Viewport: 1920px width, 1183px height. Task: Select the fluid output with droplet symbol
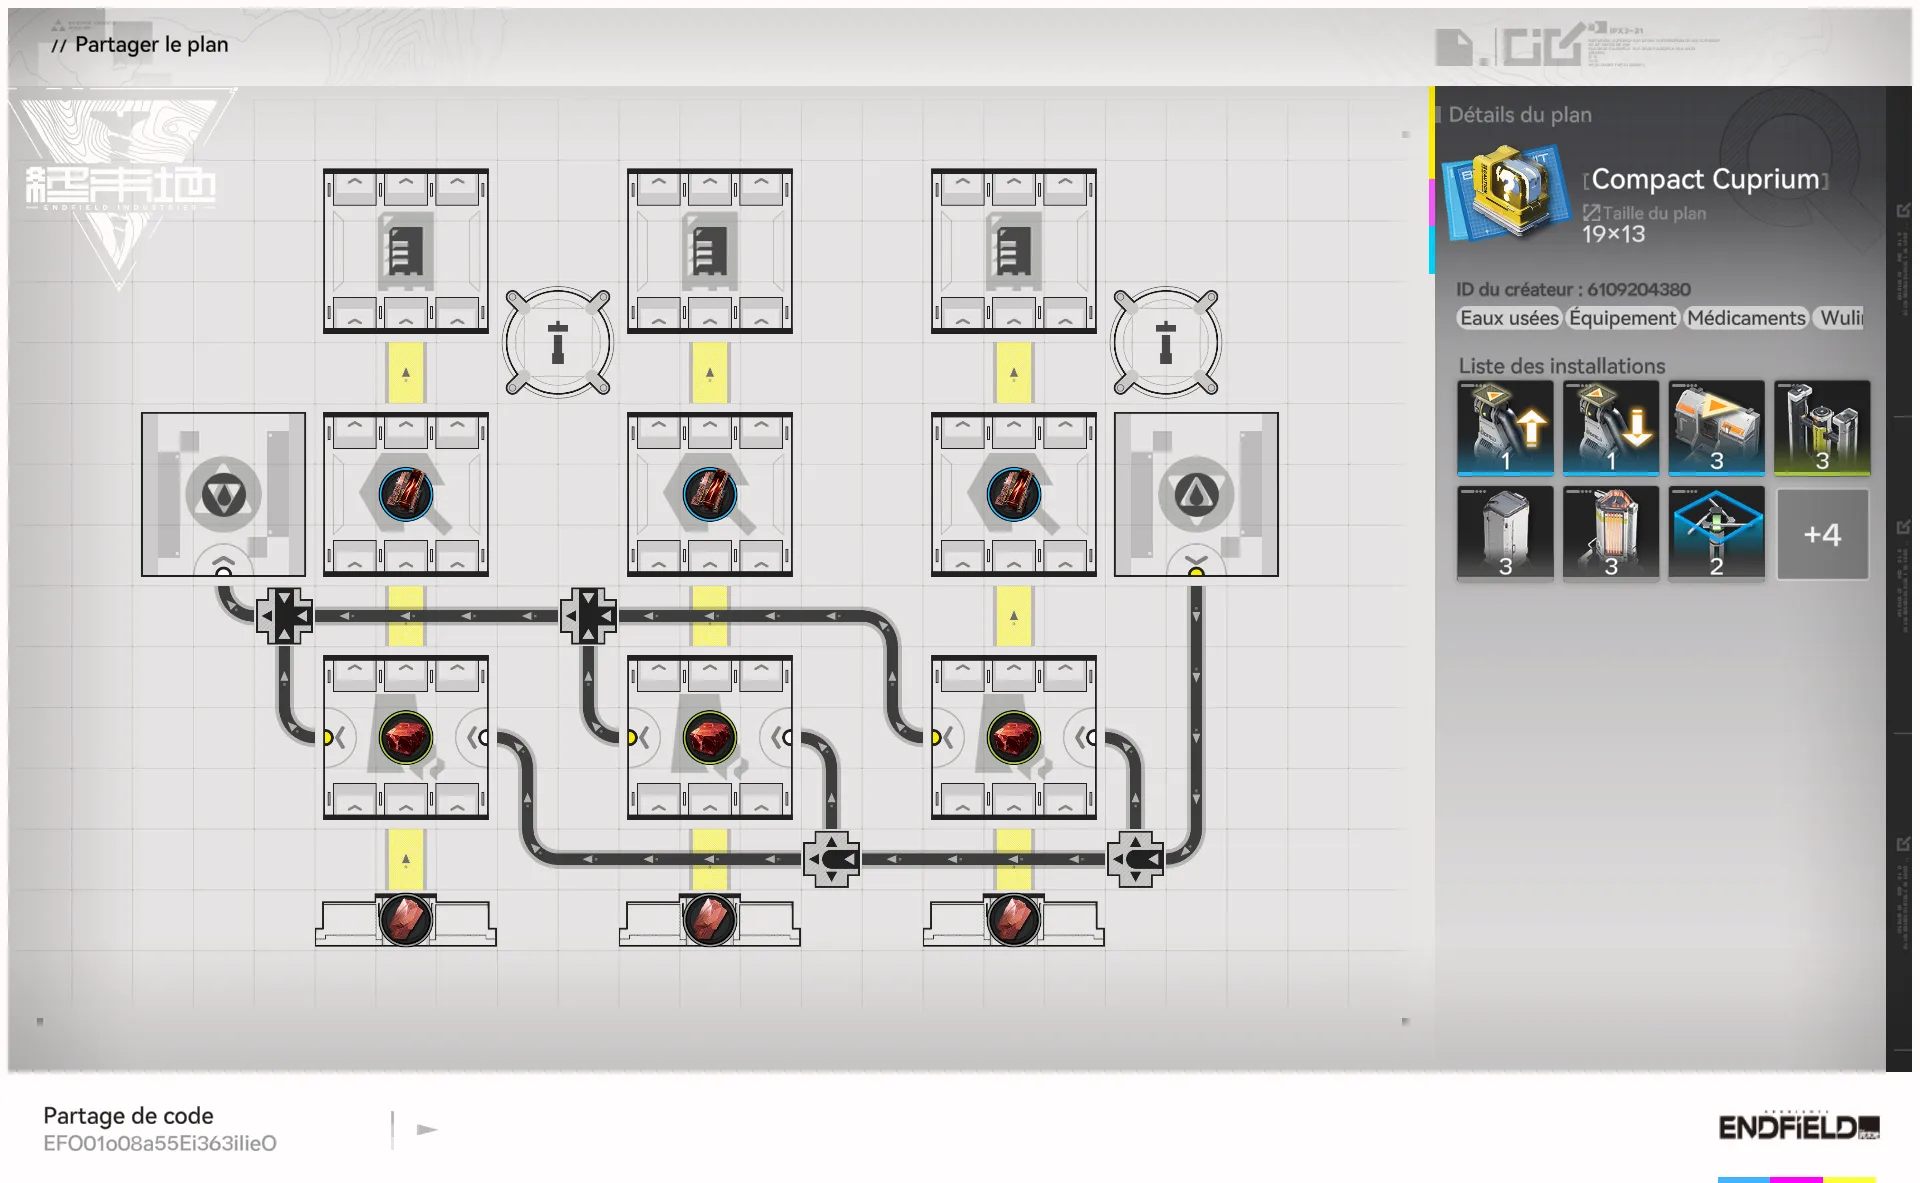pos(1196,494)
